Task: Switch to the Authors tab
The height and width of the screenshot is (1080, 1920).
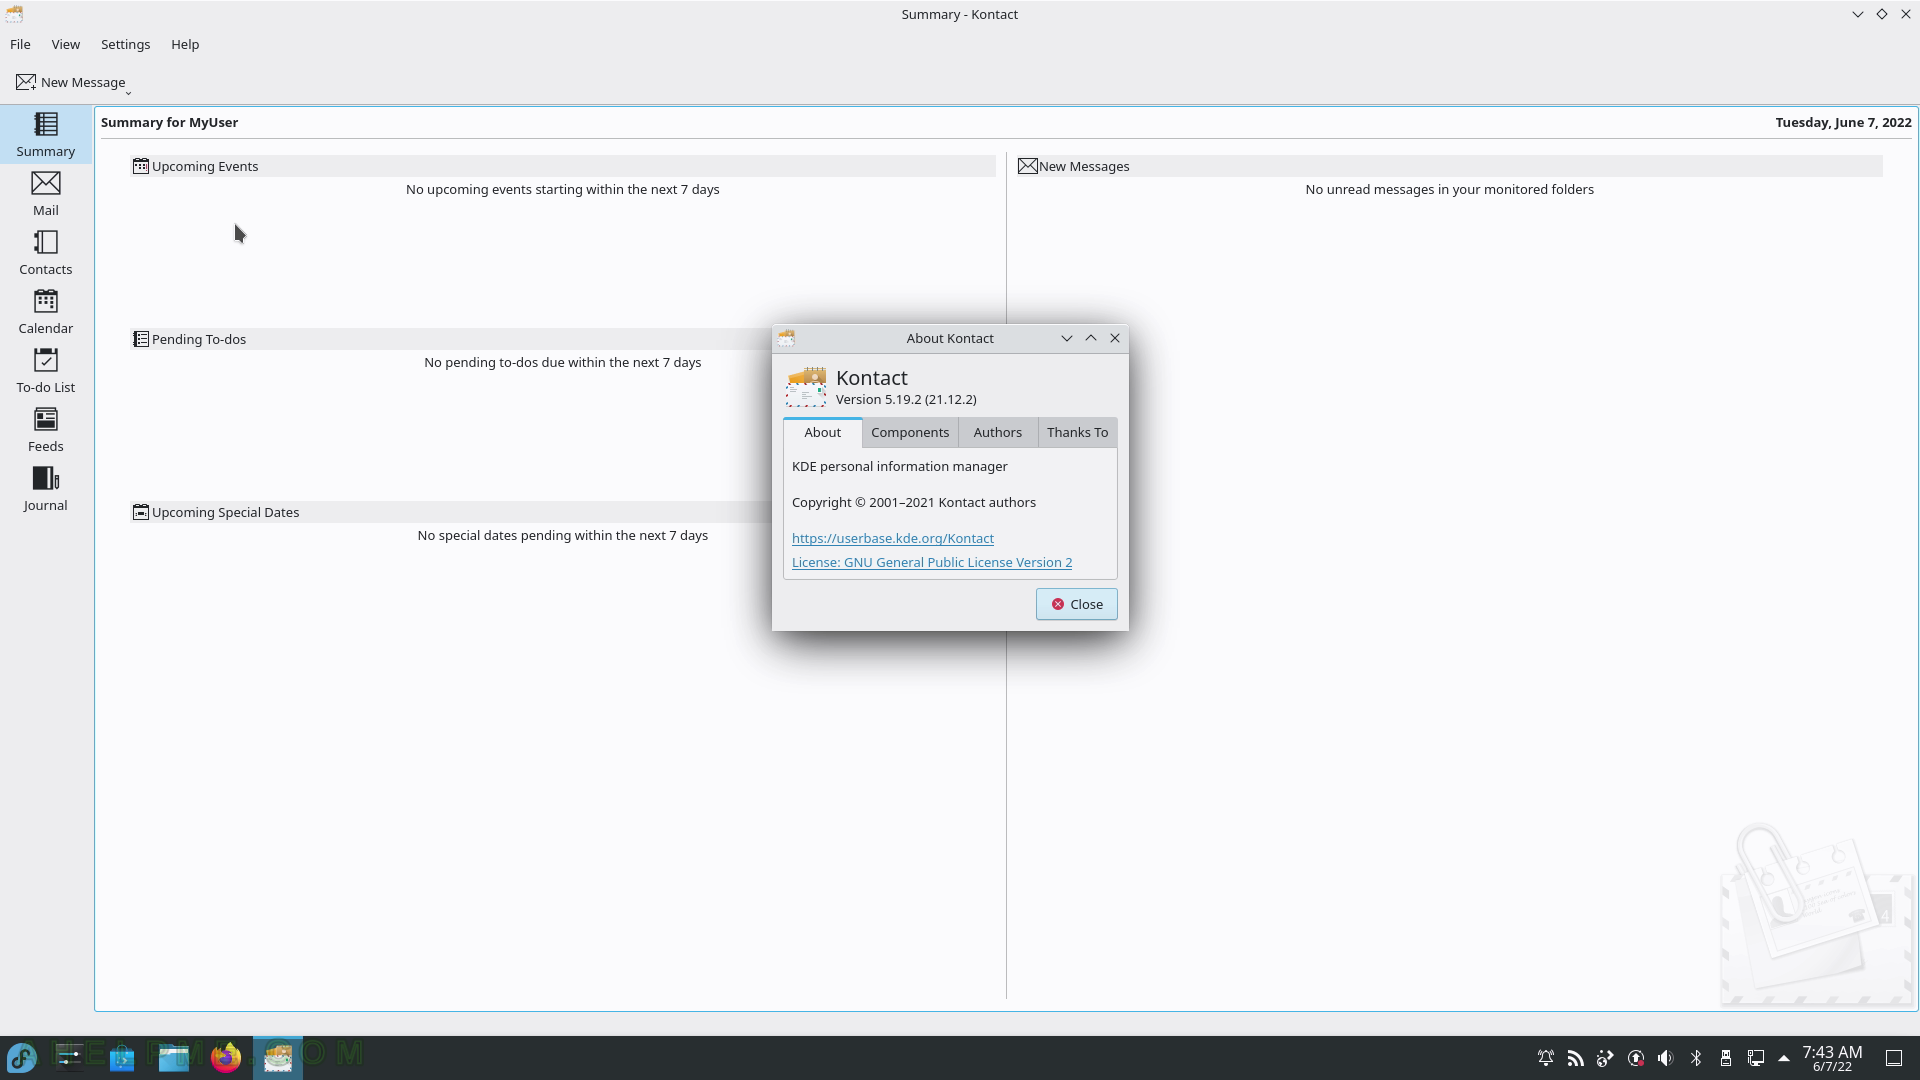Action: [x=997, y=432]
